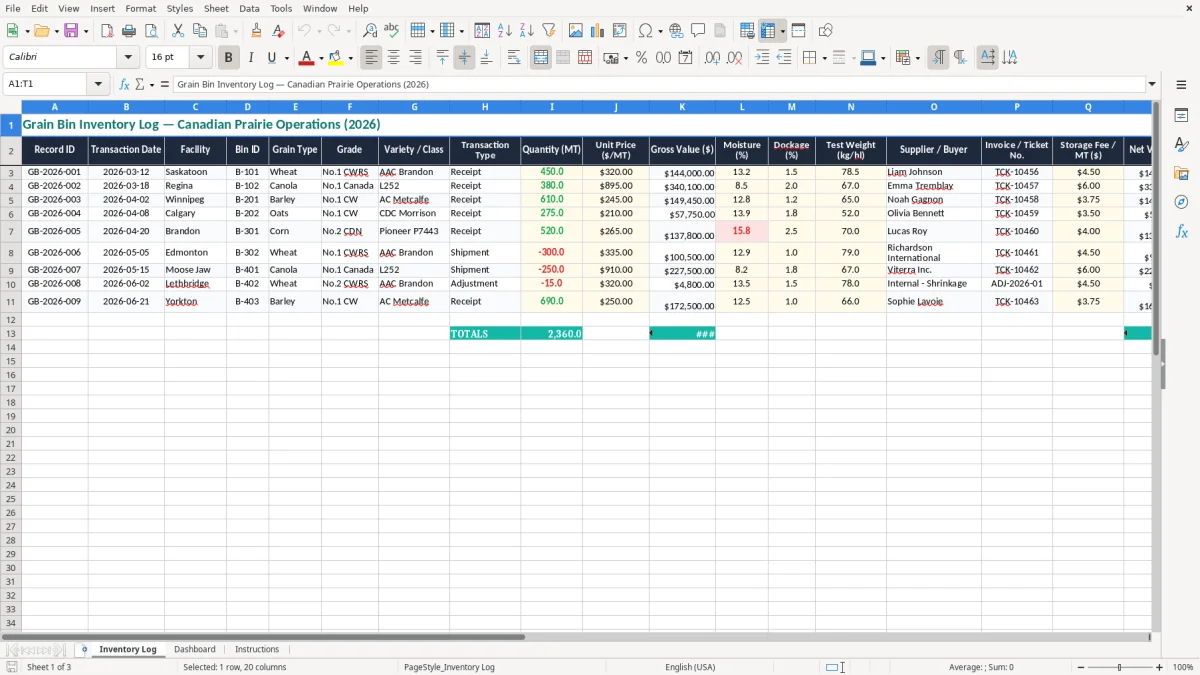Image resolution: width=1200 pixels, height=675 pixels.
Task: Toggle Center Vertically alignment
Action: point(464,58)
